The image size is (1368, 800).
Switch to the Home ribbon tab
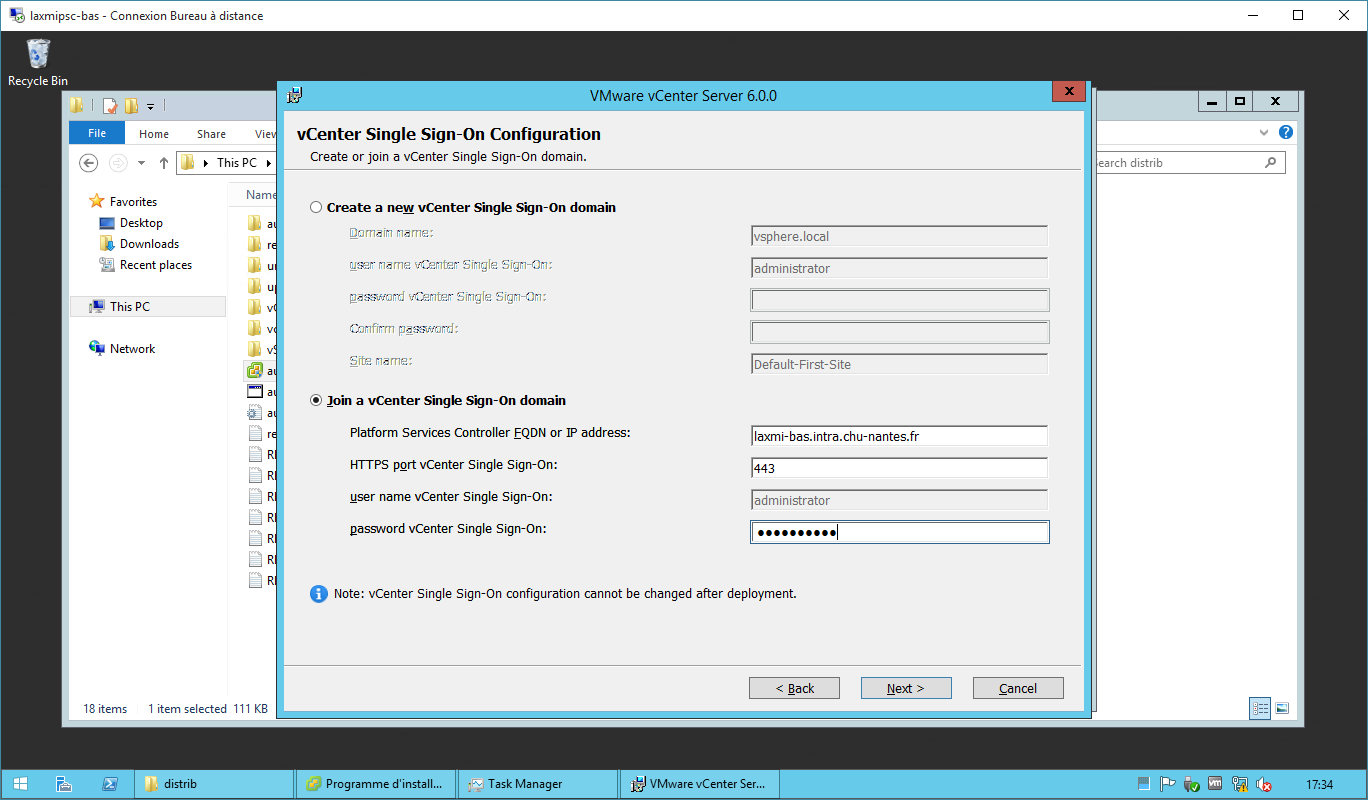pyautogui.click(x=154, y=134)
